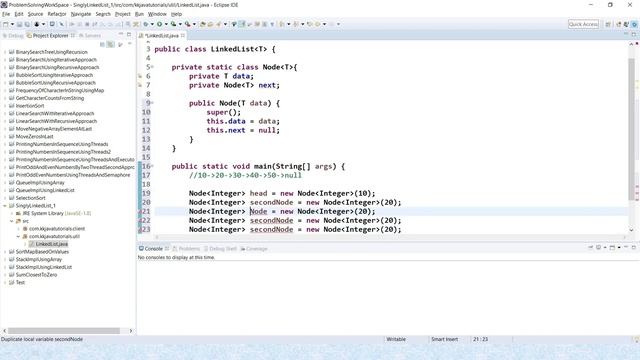Switch to the Debug Shell tab
Viewport: 640px width, 360px height.
pos(220,249)
